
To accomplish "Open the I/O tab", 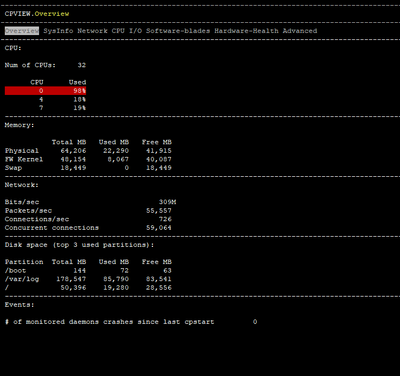I will coord(135,31).
